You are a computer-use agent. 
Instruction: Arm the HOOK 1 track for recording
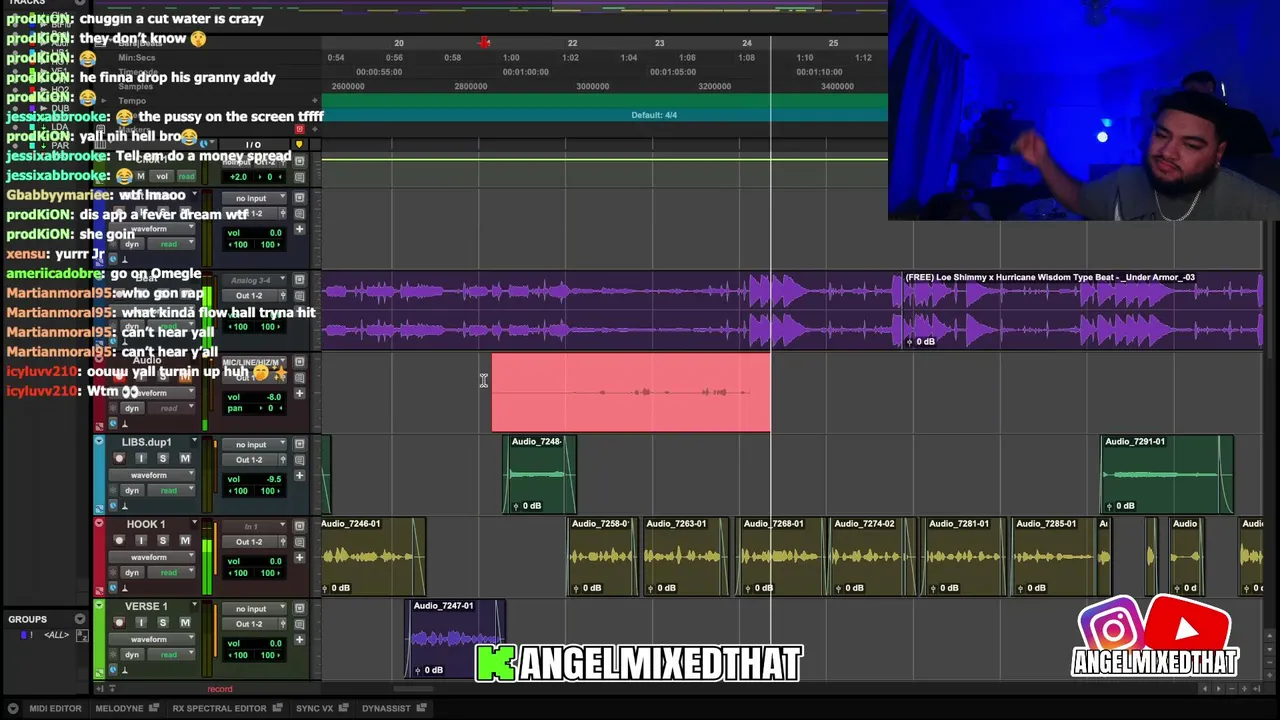coord(119,540)
